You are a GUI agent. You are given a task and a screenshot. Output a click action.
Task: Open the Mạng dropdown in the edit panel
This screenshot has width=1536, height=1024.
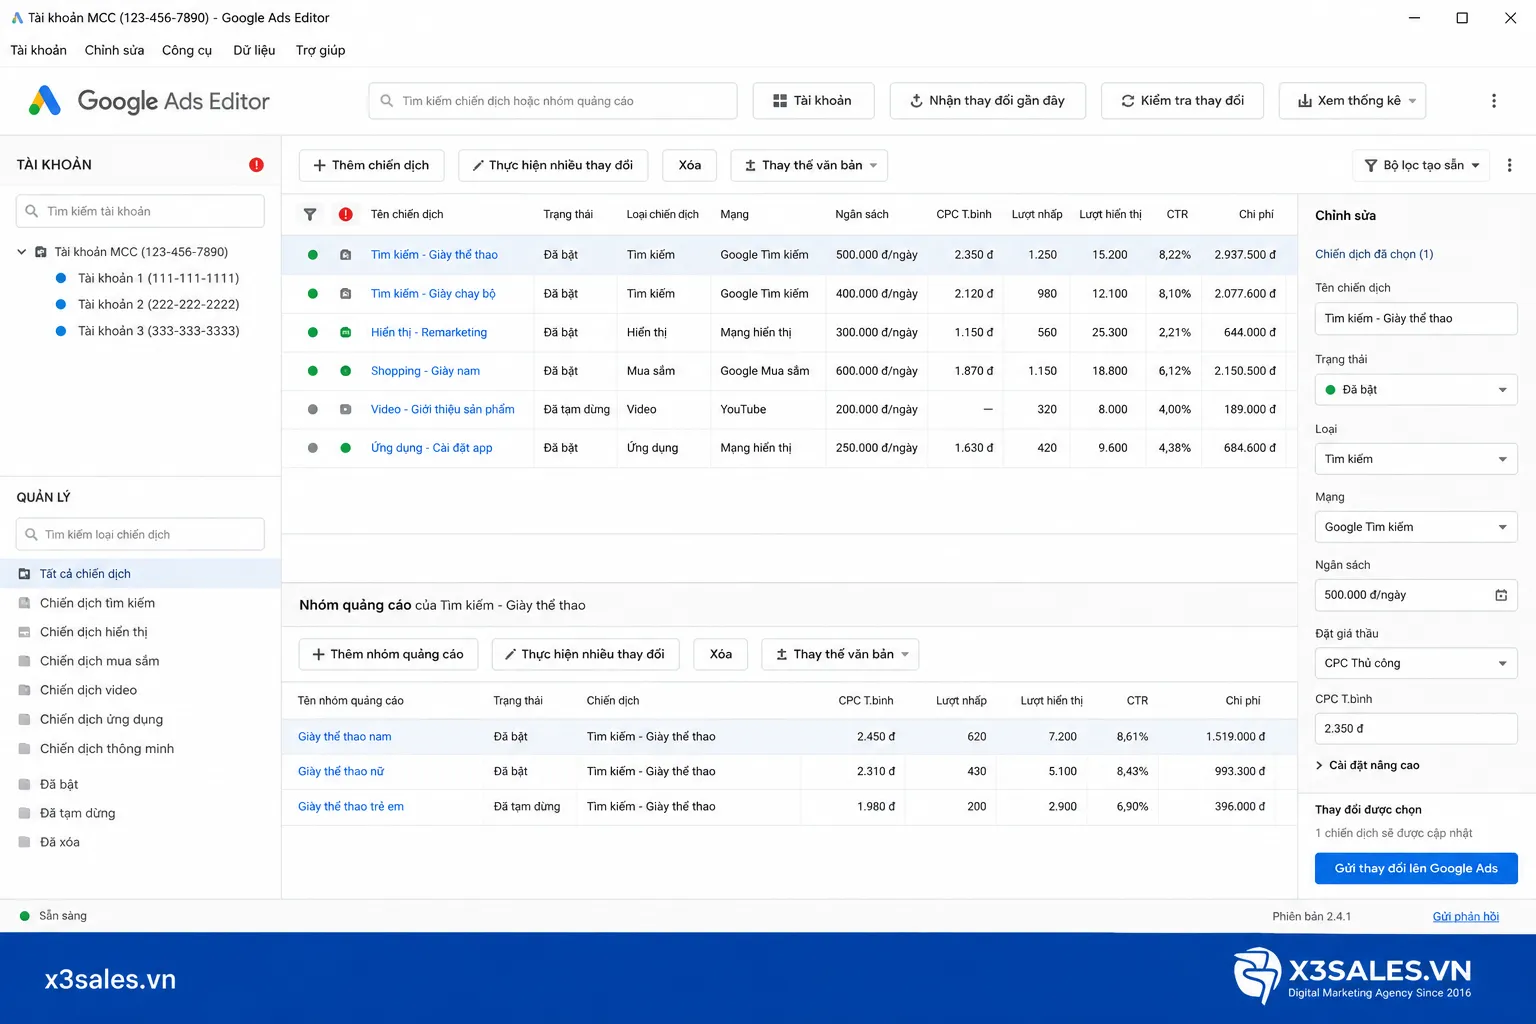tap(1416, 527)
